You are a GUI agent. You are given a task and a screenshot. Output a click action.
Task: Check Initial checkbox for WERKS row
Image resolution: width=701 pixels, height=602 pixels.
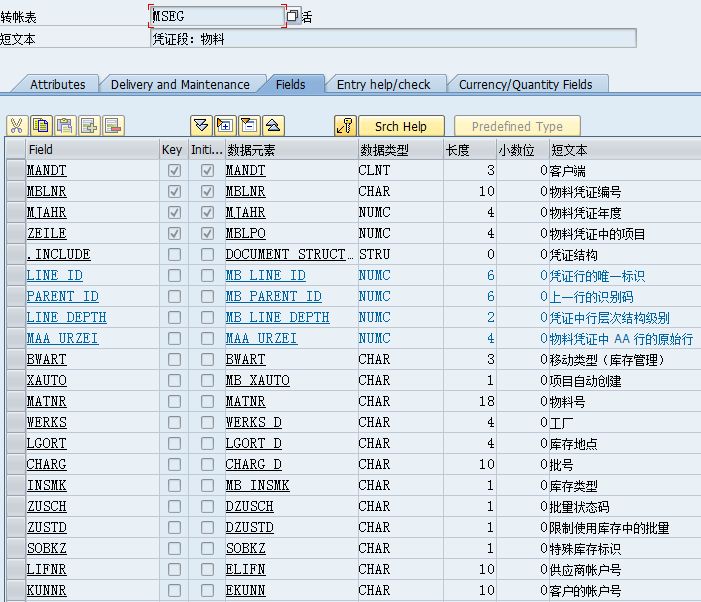[207, 422]
